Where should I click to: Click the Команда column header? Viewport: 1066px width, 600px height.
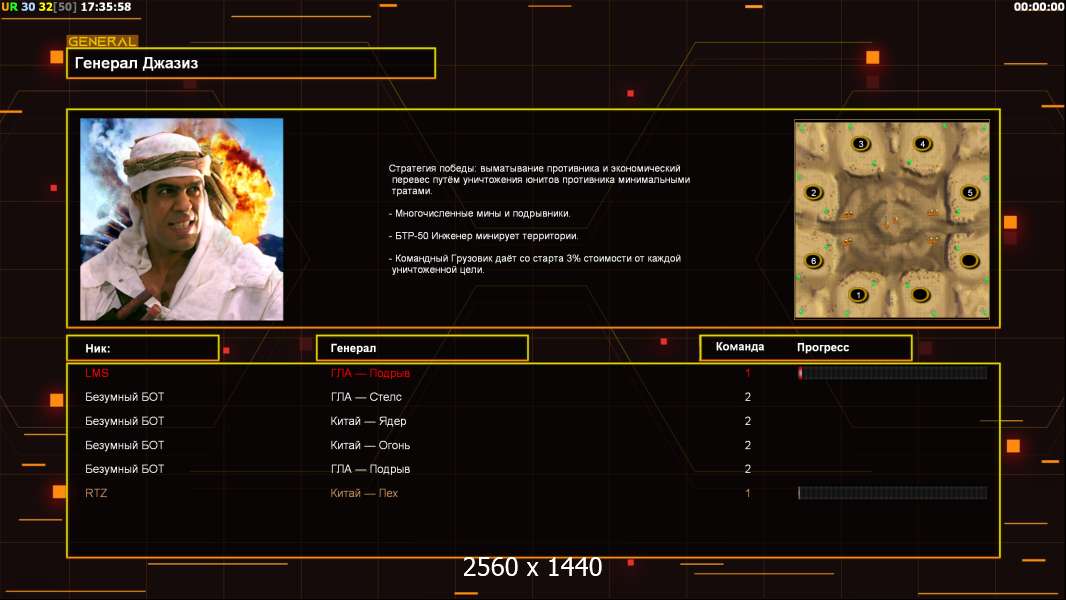pos(740,347)
